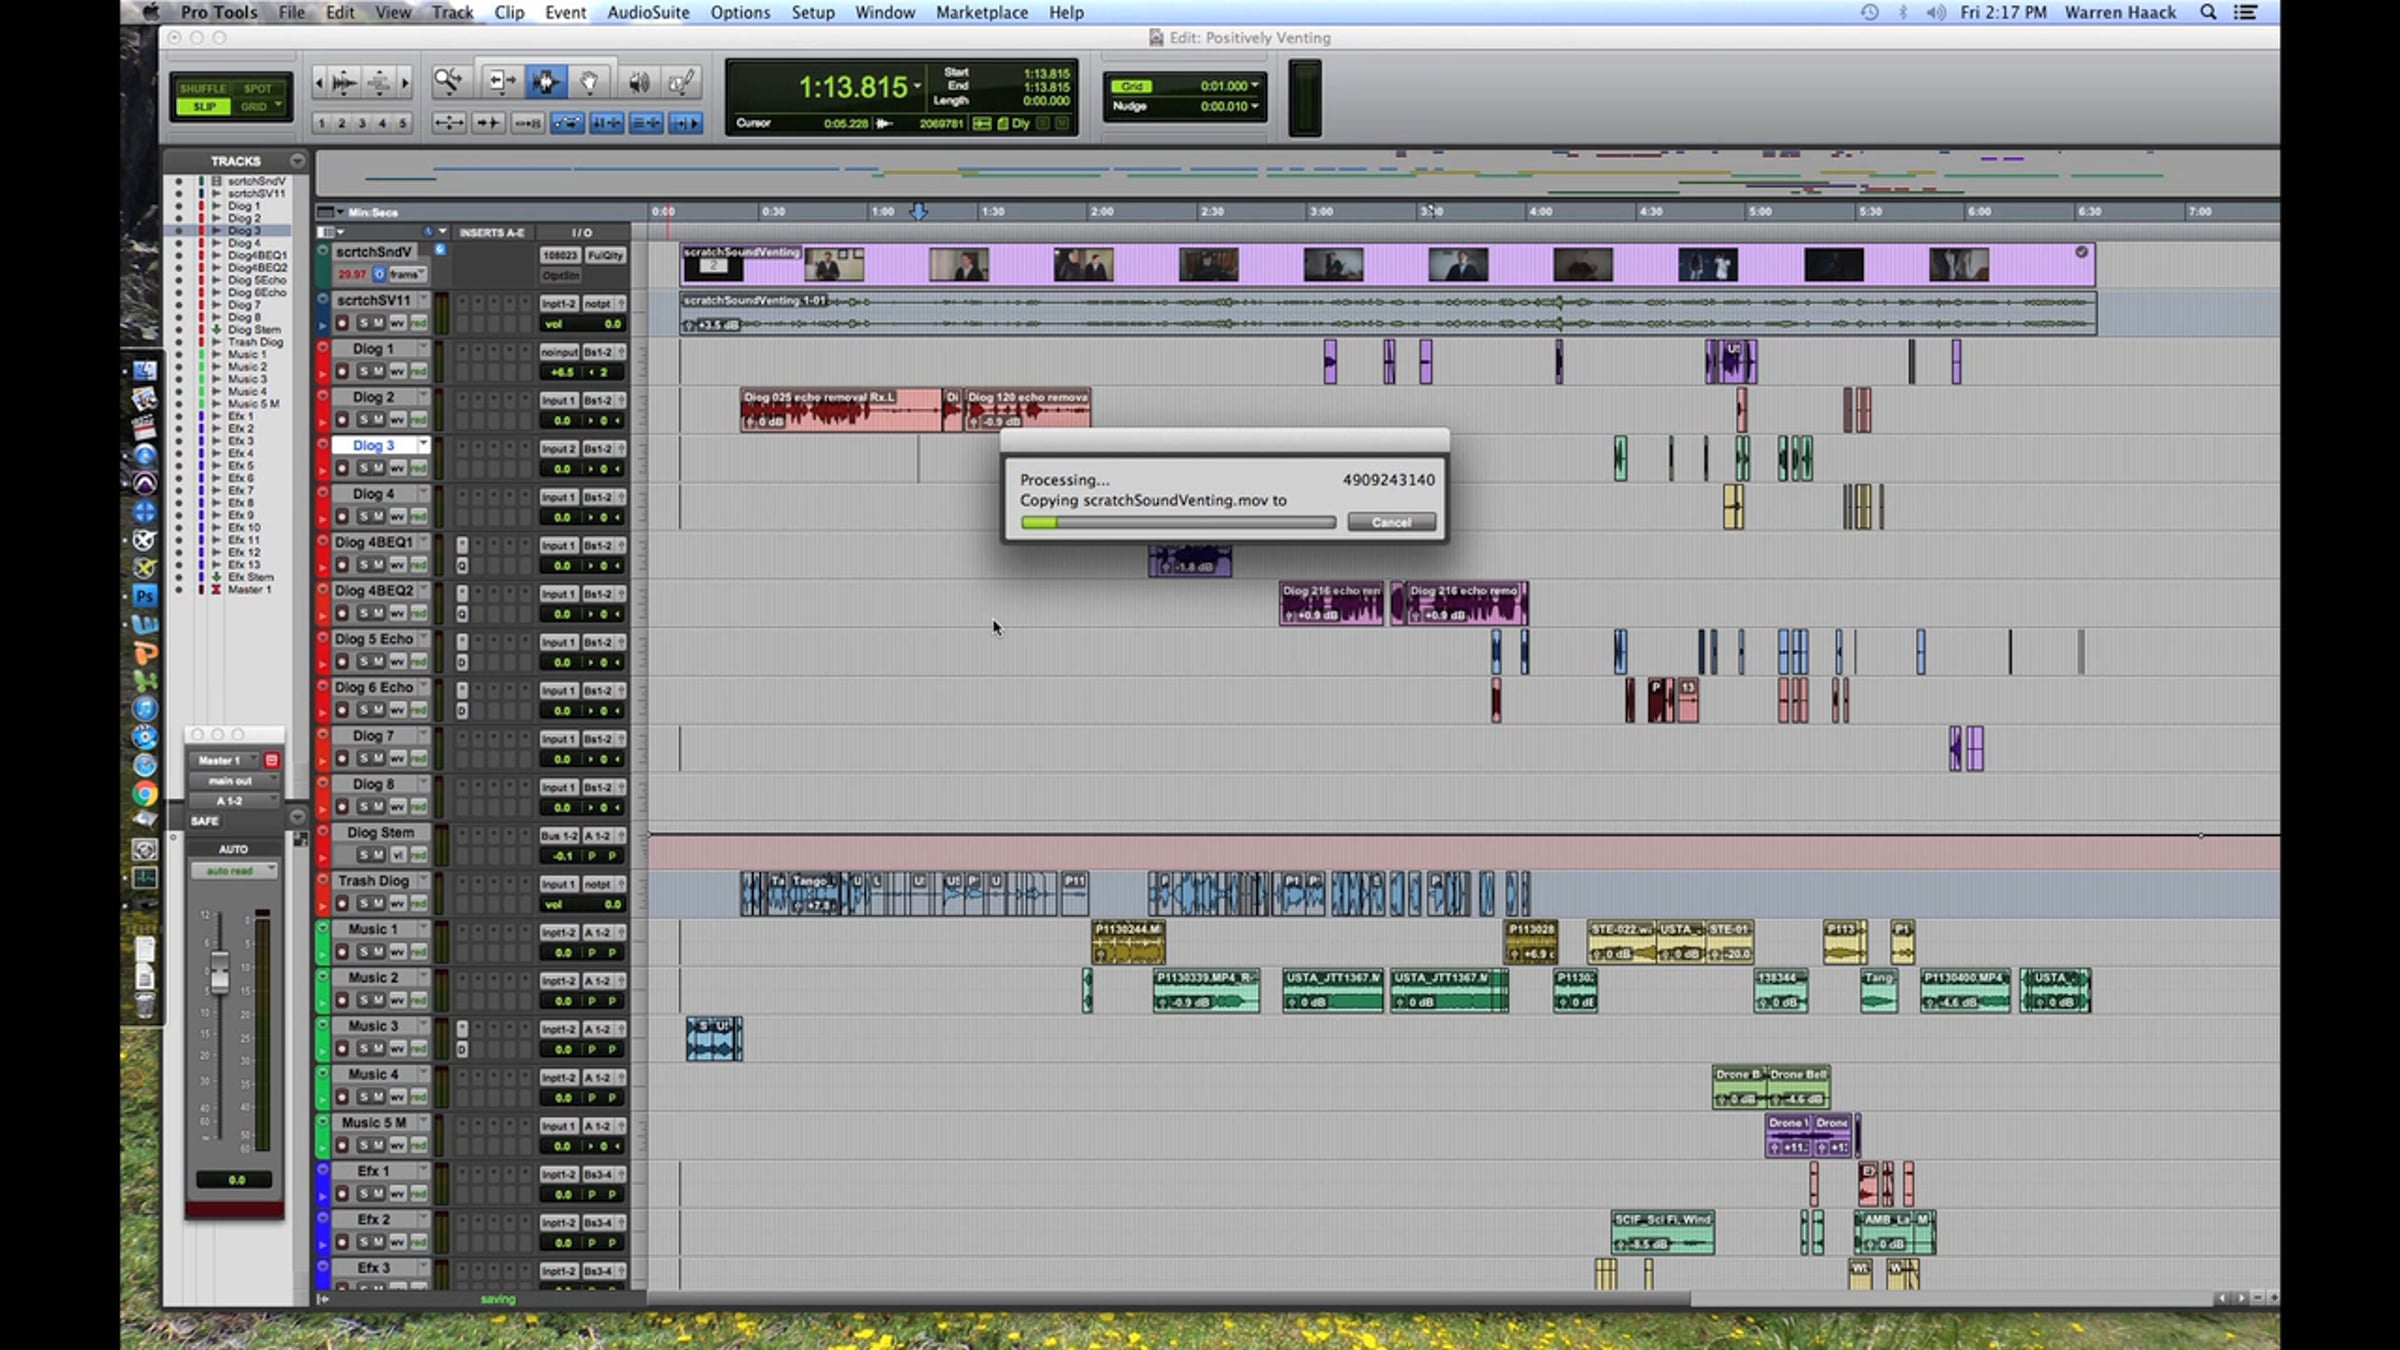2400x1350 pixels.
Task: Select the Zoomer tool
Action: point(447,82)
